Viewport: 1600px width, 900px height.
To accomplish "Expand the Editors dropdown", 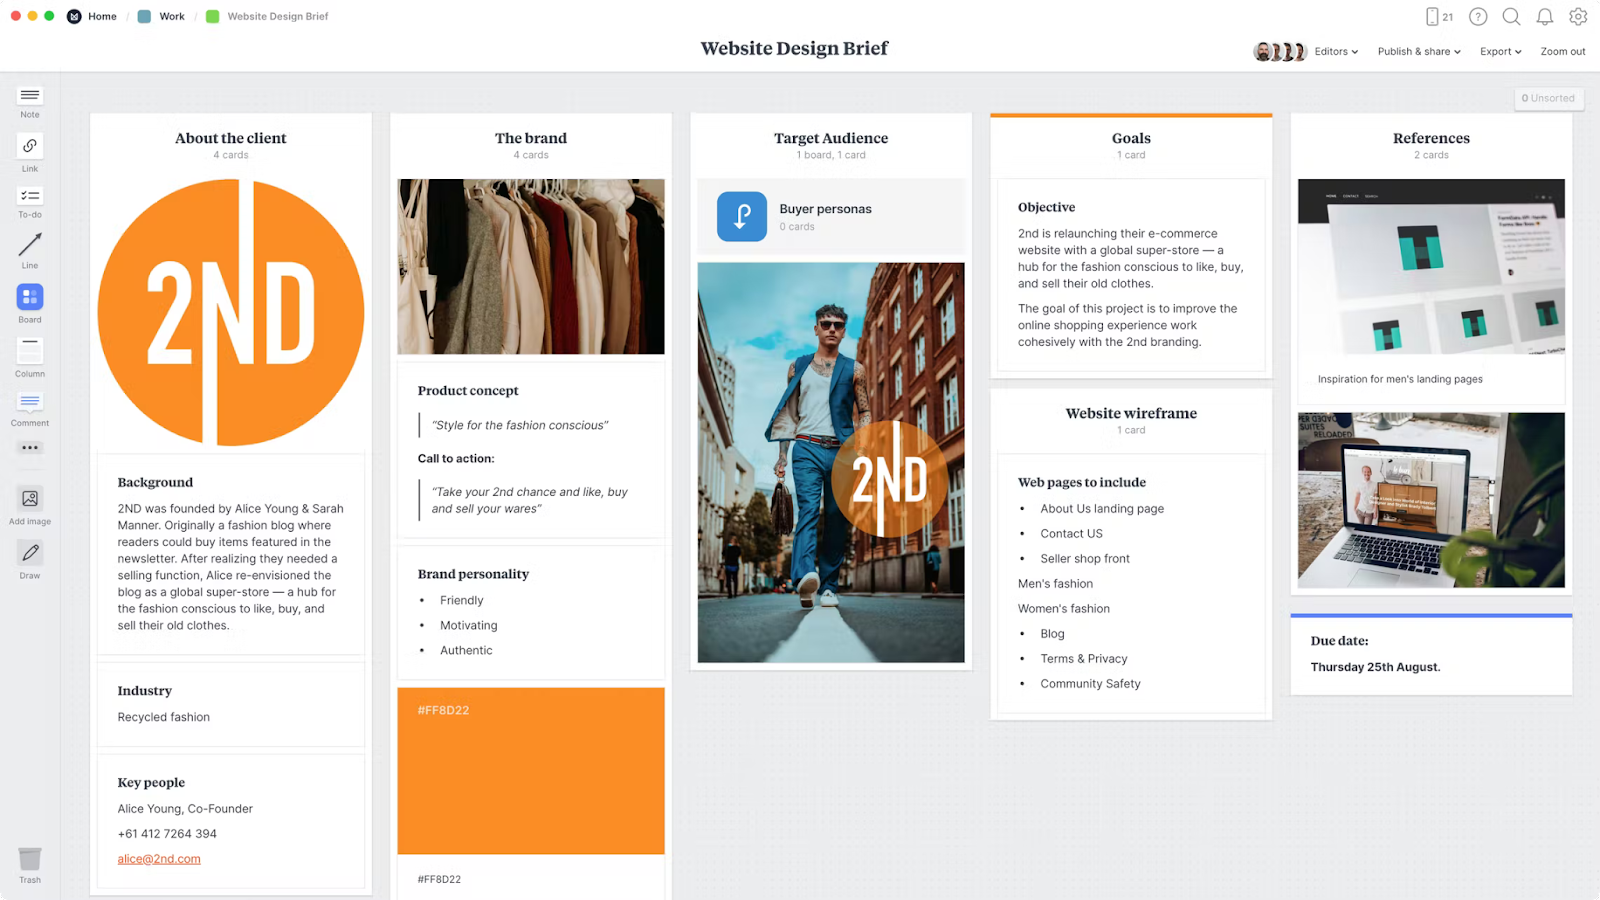I will pos(1335,52).
